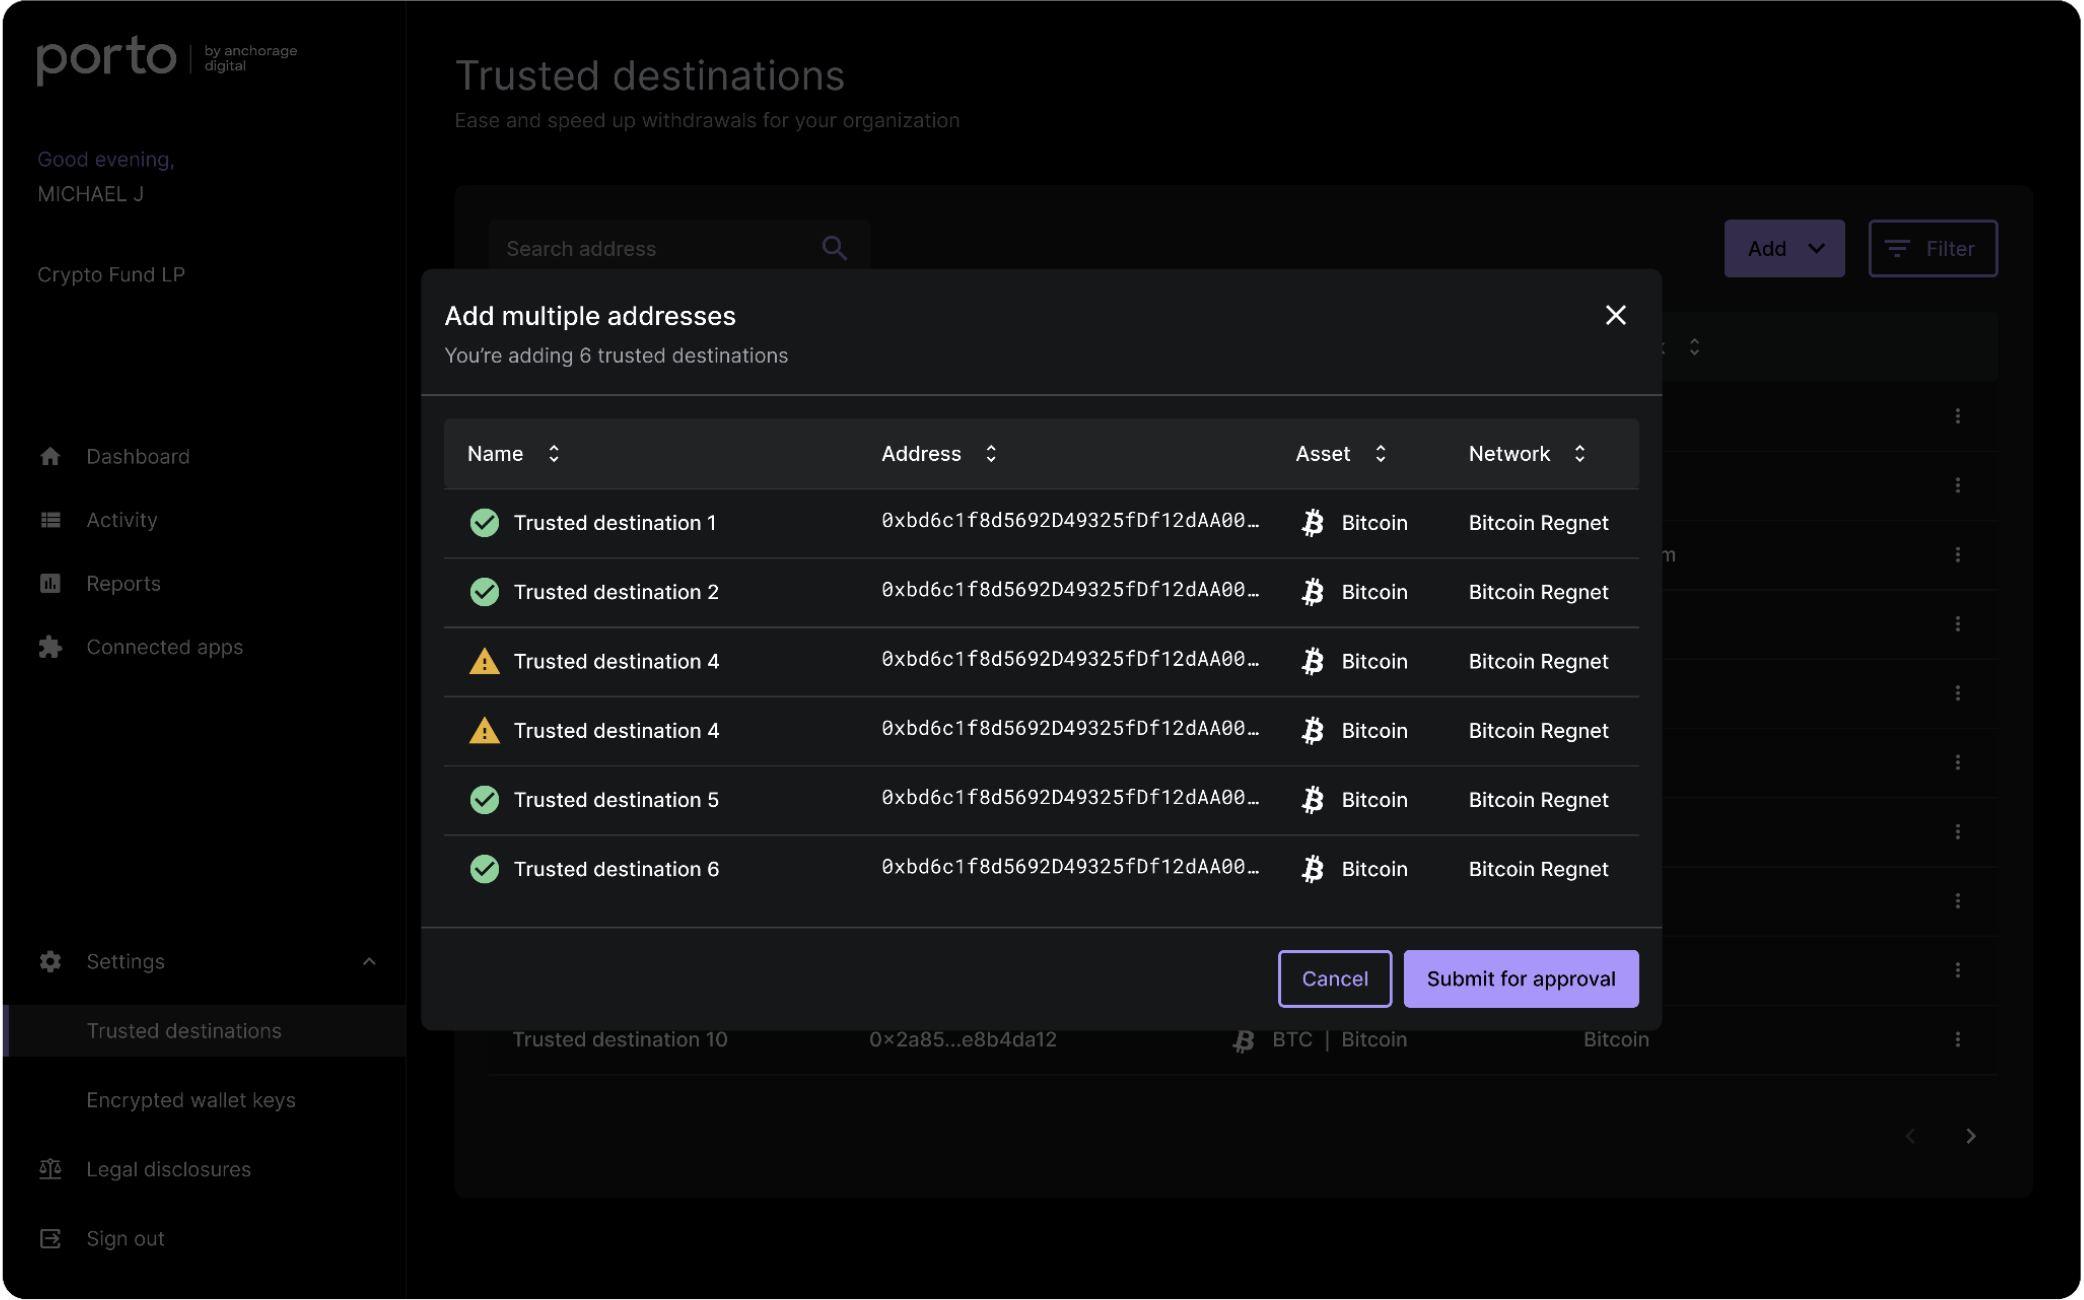The width and height of the screenshot is (2084, 1300).
Task: Click the search magnifier icon
Action: coord(834,248)
